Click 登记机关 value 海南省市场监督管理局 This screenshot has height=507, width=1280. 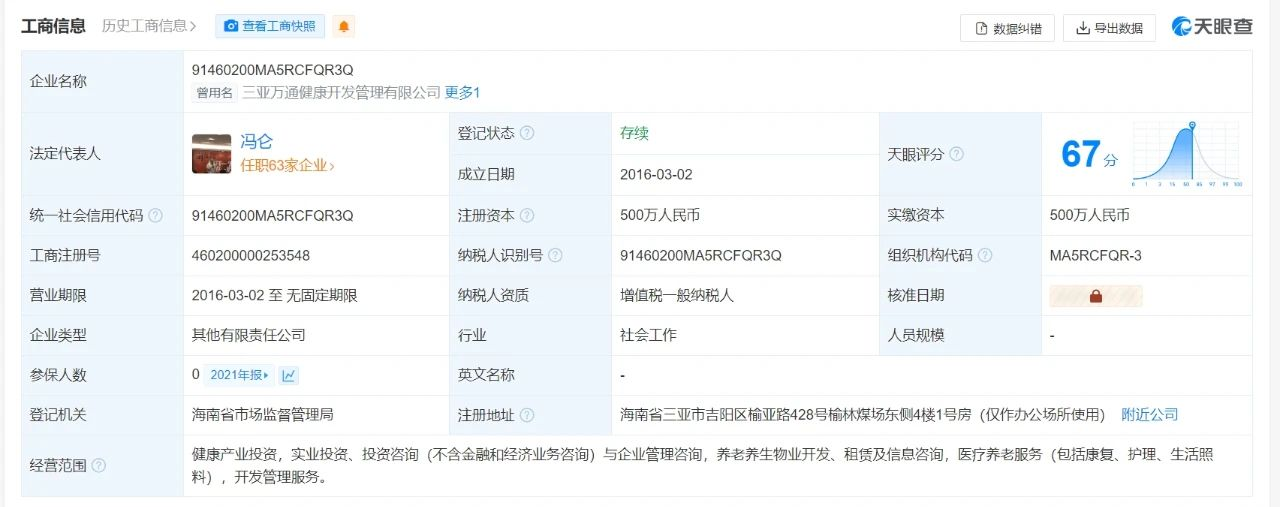(263, 414)
